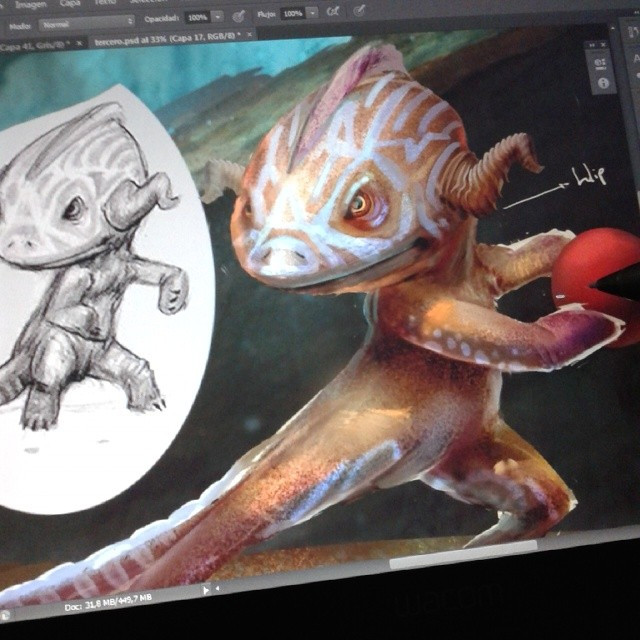Click the horizontal scrollbar left arrow
The image size is (640, 640).
pyautogui.click(x=218, y=588)
